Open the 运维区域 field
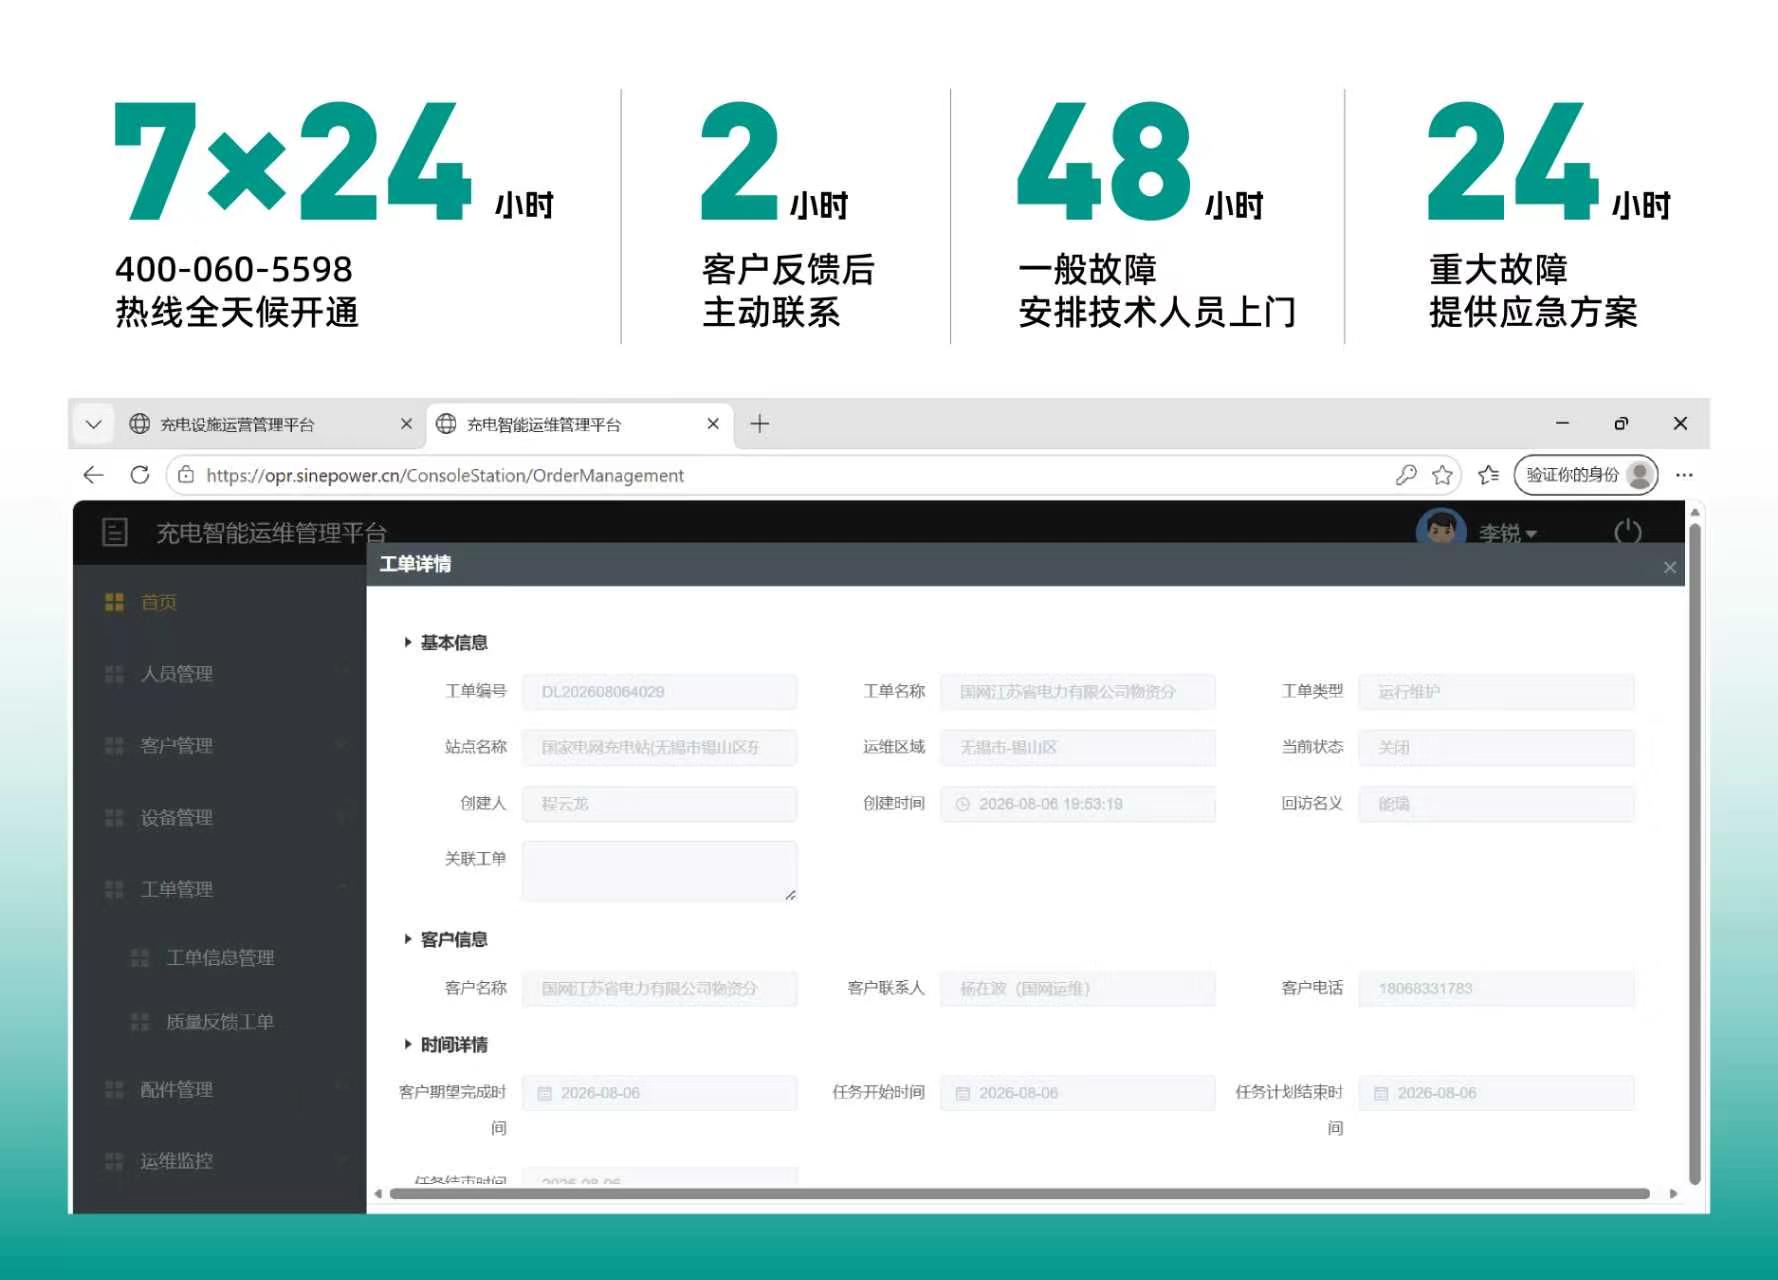 pyautogui.click(x=1078, y=748)
